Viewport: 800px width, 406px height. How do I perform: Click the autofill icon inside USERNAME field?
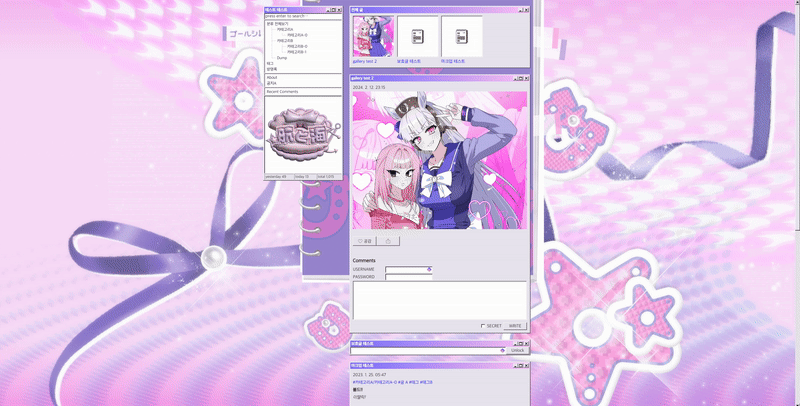click(429, 269)
